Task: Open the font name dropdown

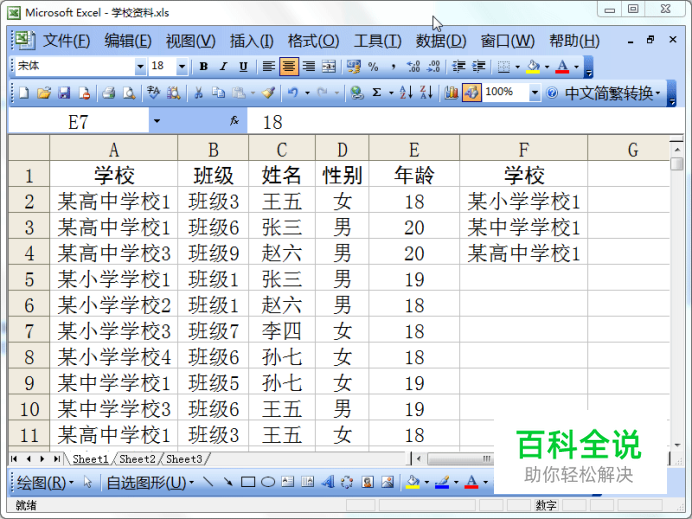Action: tap(140, 67)
